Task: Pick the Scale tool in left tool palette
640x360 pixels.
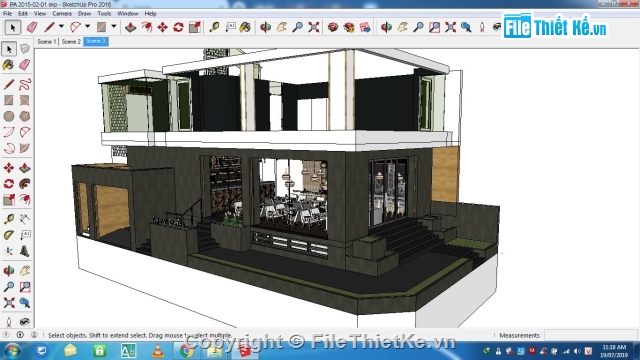Action: click(9, 200)
